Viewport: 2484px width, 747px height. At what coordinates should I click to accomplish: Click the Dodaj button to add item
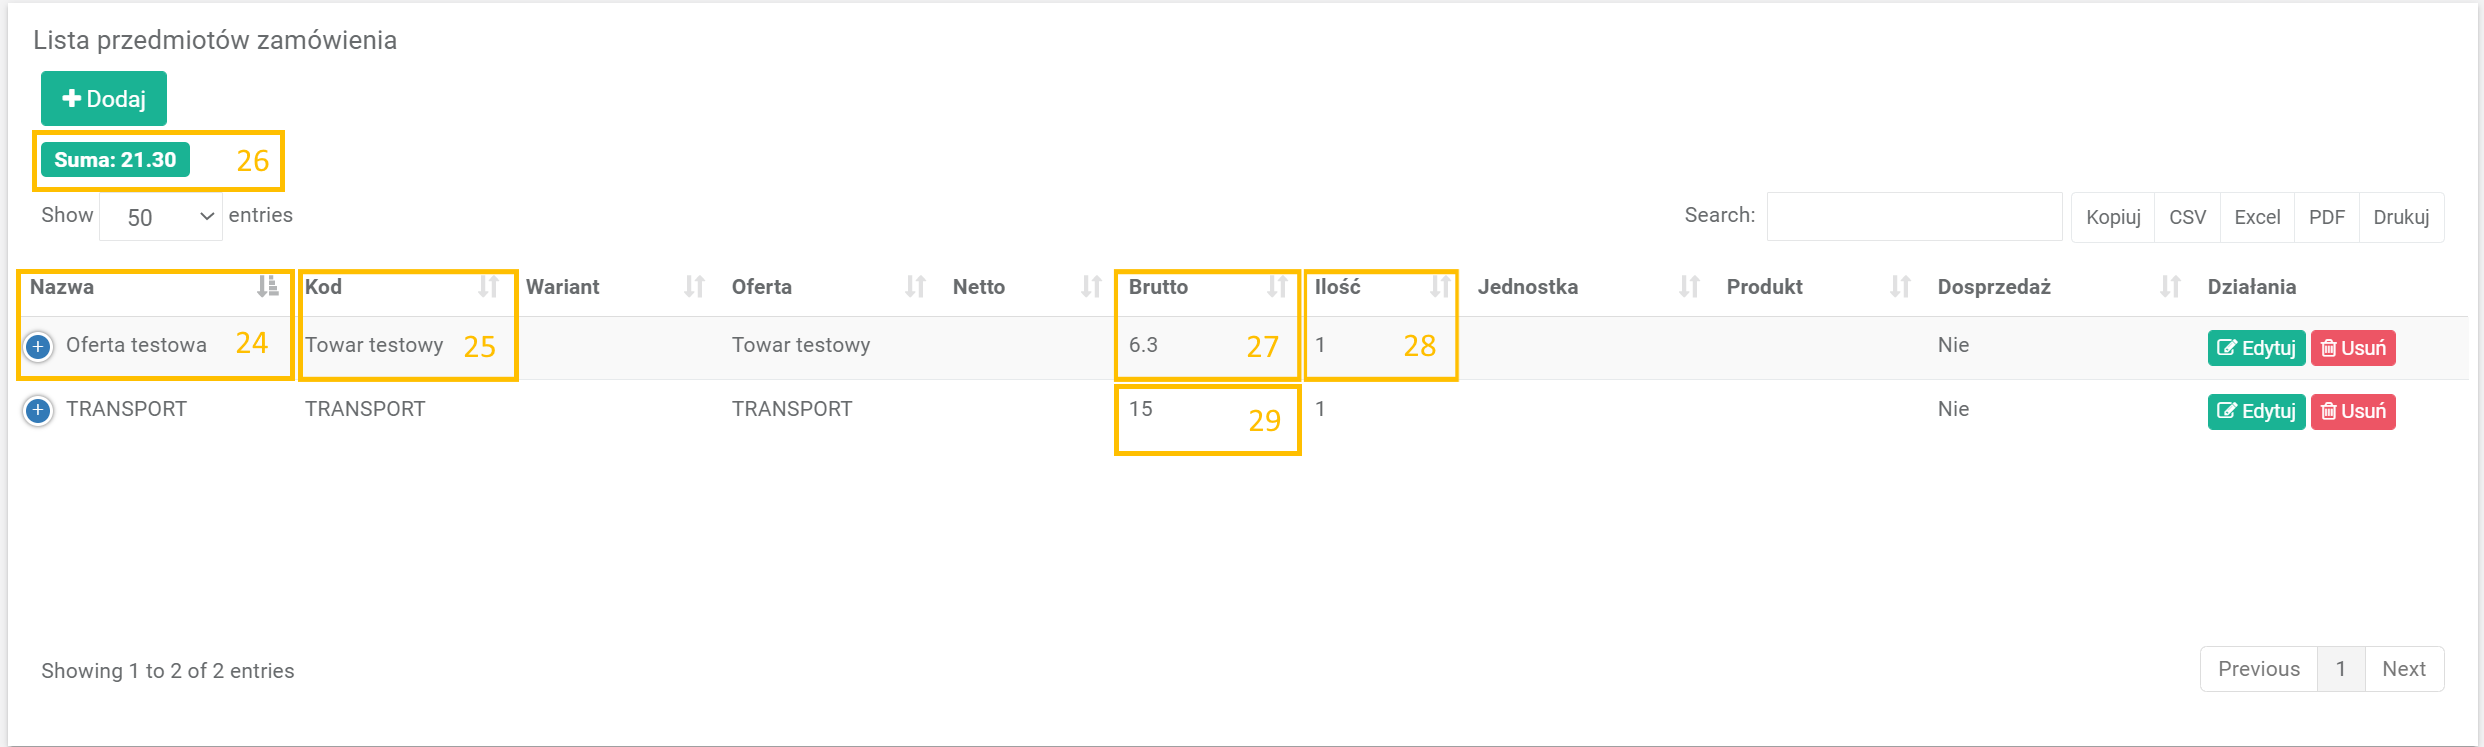[x=104, y=98]
